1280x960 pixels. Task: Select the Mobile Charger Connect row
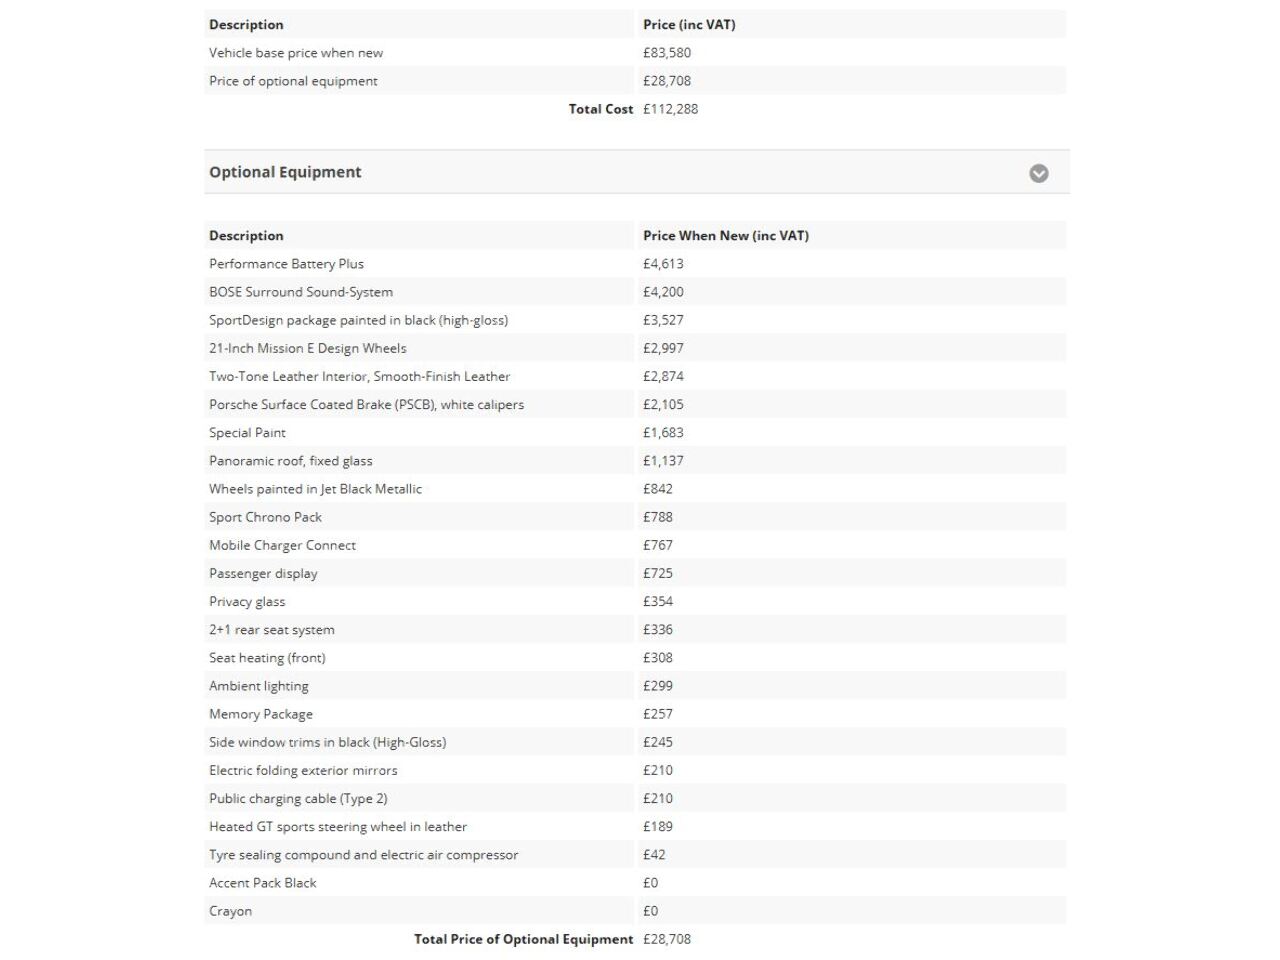[282, 545]
